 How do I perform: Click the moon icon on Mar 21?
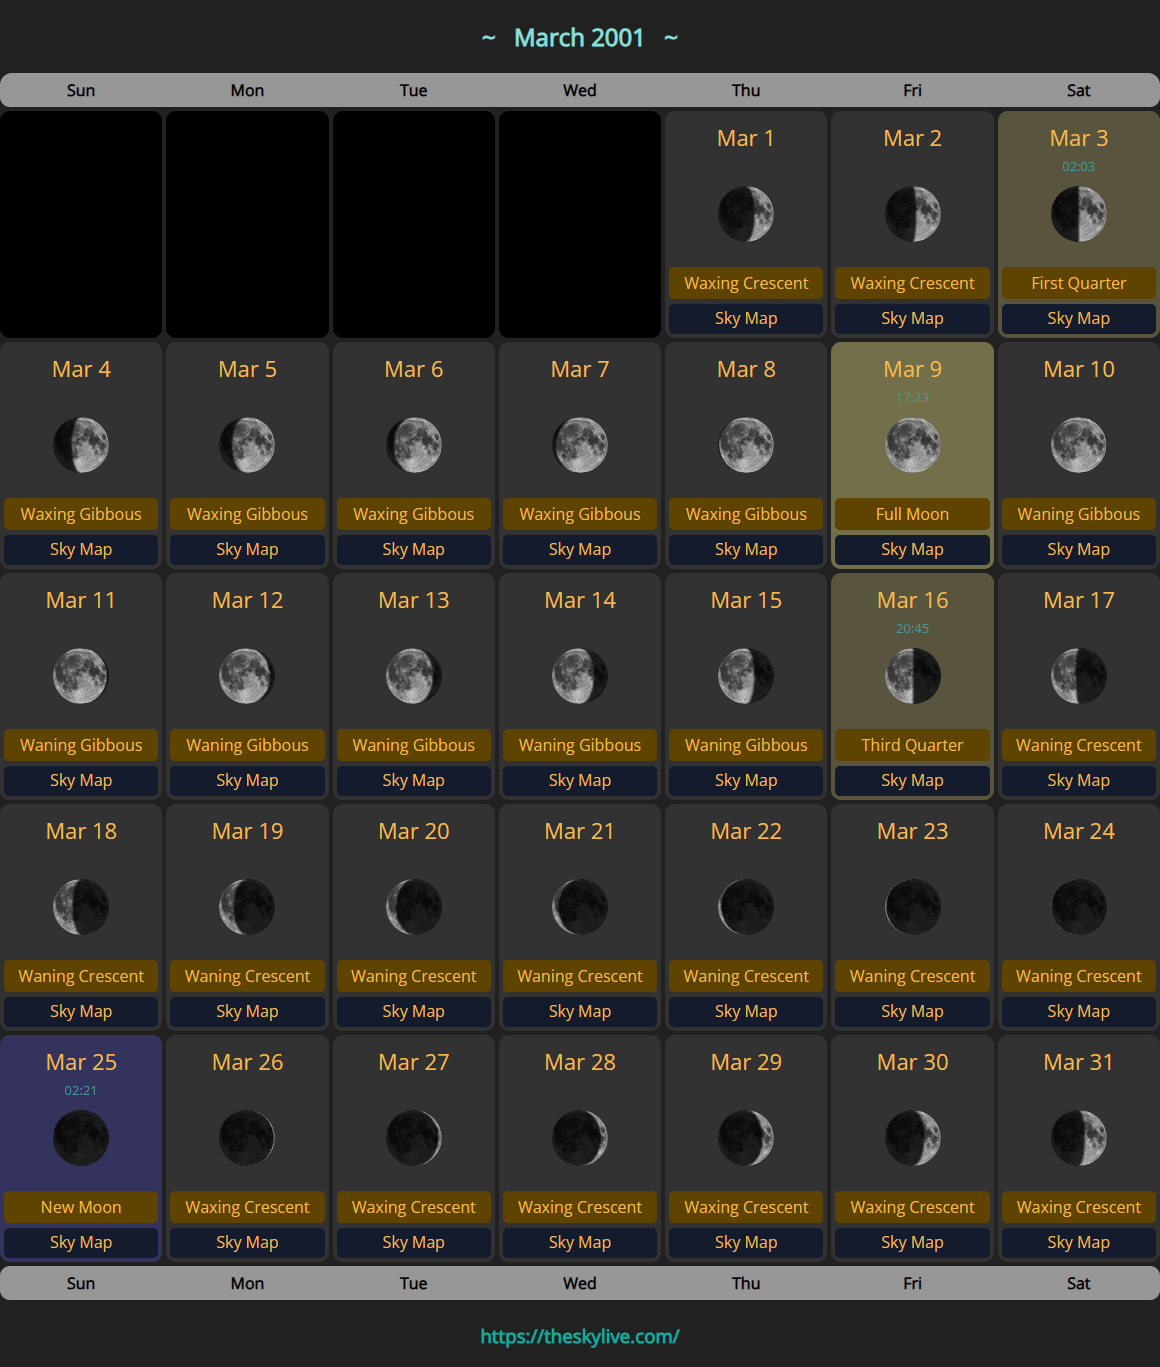[580, 907]
